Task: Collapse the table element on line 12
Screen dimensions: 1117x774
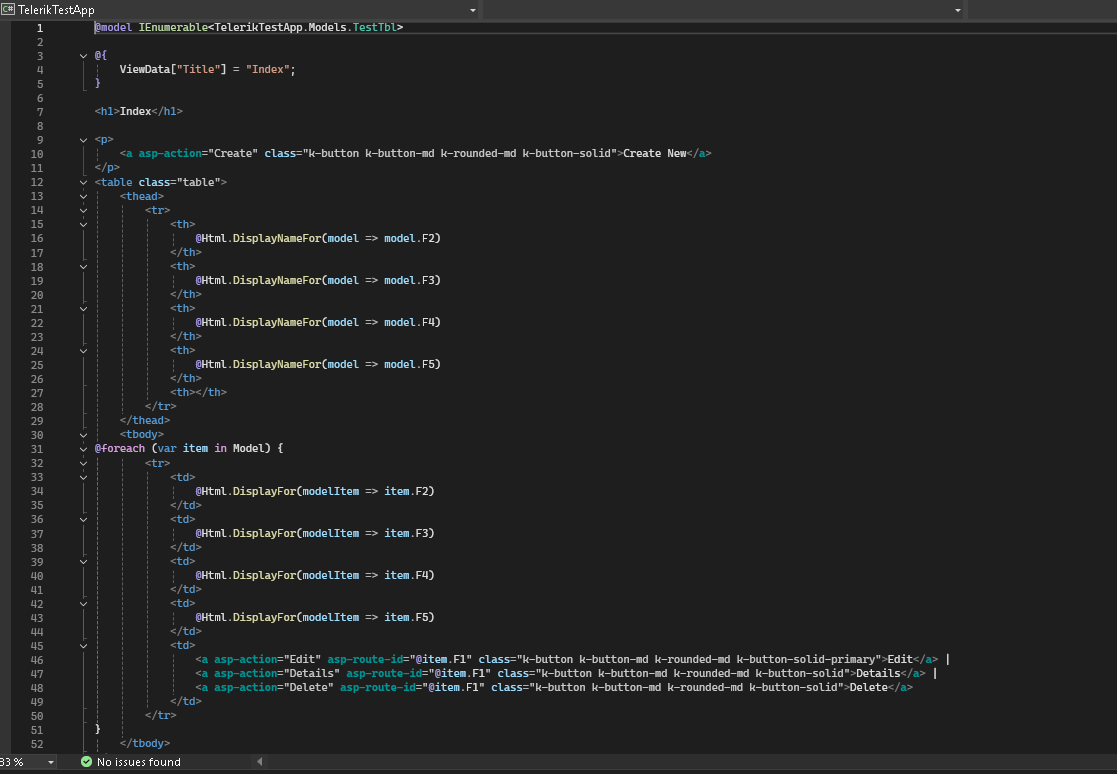Action: 83,182
